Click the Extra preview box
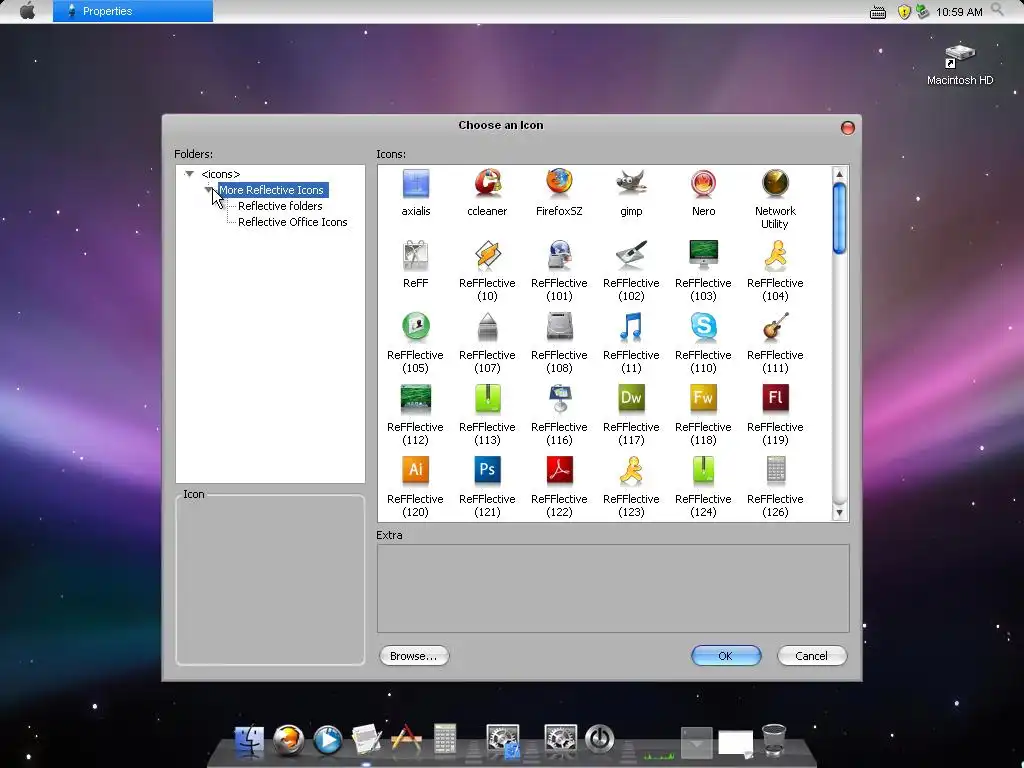 613,588
